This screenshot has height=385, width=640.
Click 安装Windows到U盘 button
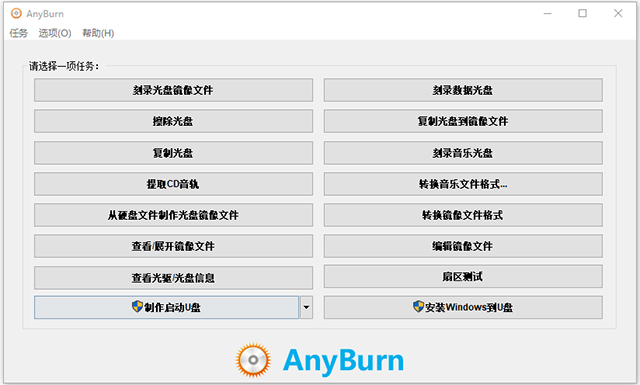tap(463, 307)
